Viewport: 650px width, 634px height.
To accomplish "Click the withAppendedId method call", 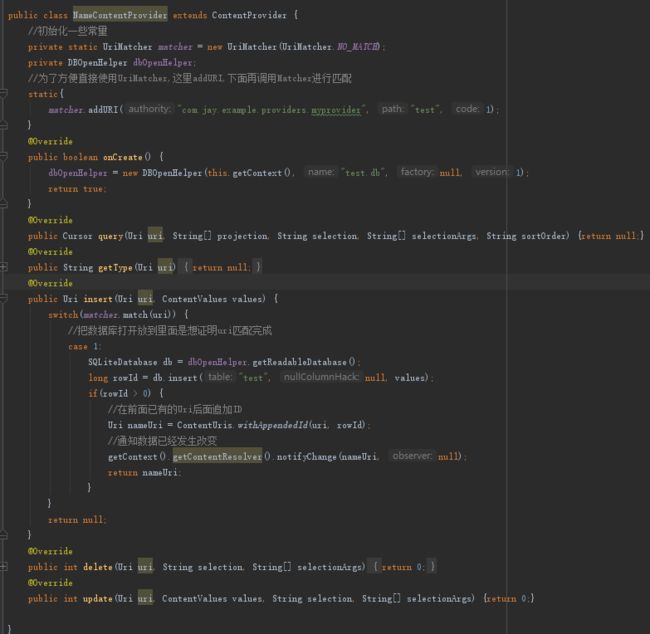I will [272, 425].
